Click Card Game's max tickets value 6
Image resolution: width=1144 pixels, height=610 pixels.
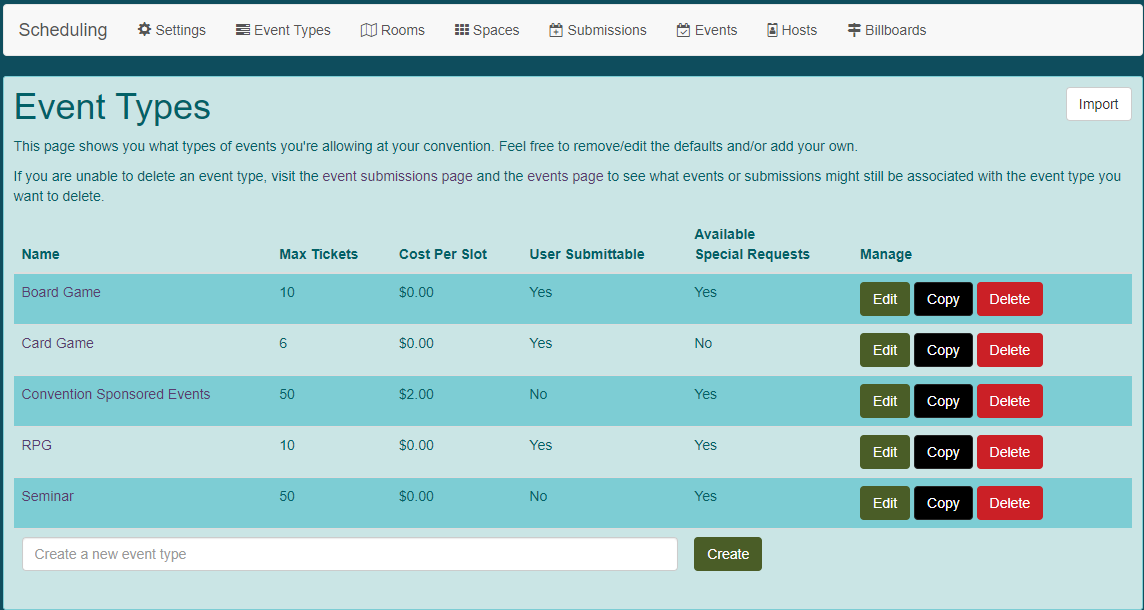point(283,343)
